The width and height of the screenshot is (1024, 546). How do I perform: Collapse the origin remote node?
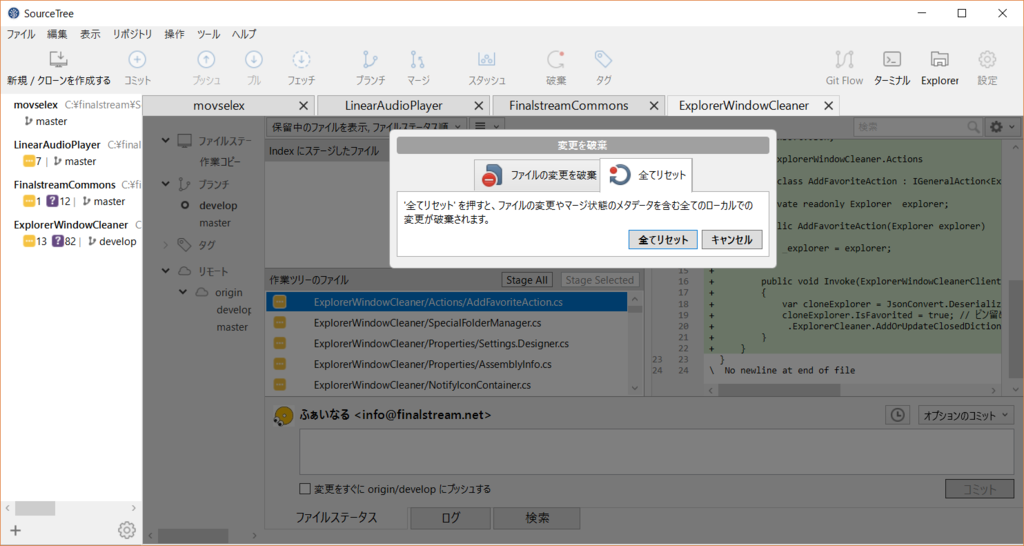[184, 292]
